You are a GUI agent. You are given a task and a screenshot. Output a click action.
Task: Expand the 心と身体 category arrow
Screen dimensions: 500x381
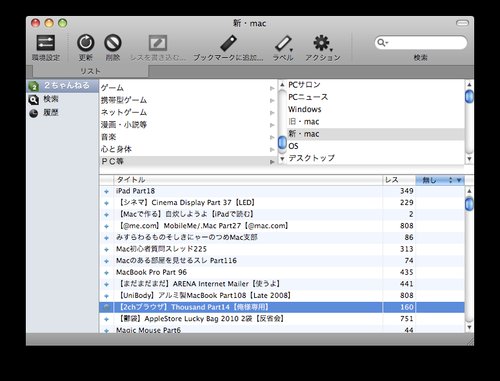point(272,149)
